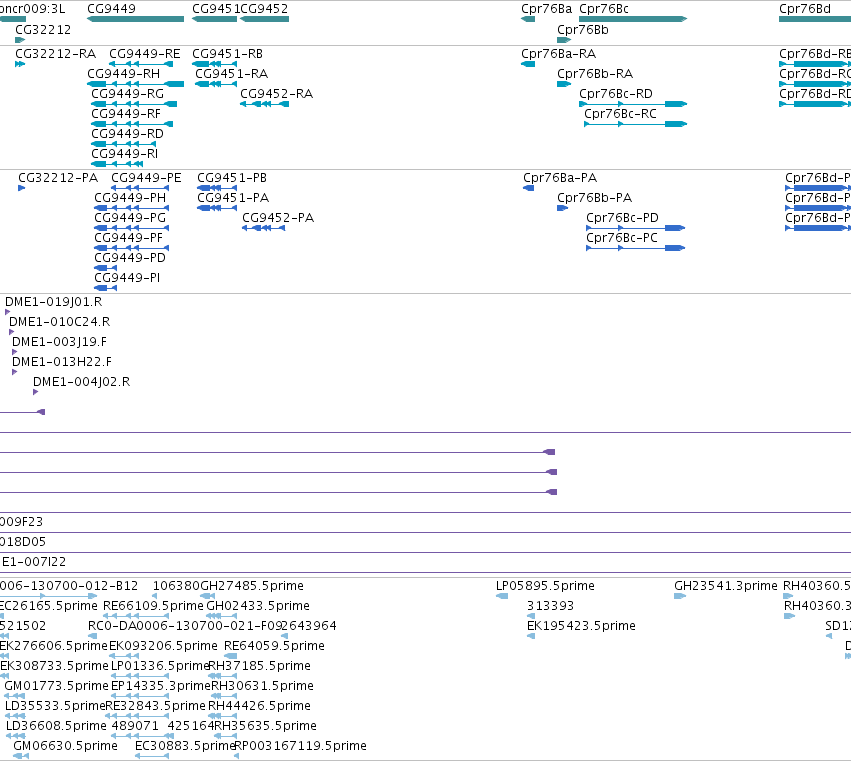Viewport: 851px width, 761px height.
Task: Click BAC end DME1-004J02.R
Action: (x=81, y=383)
